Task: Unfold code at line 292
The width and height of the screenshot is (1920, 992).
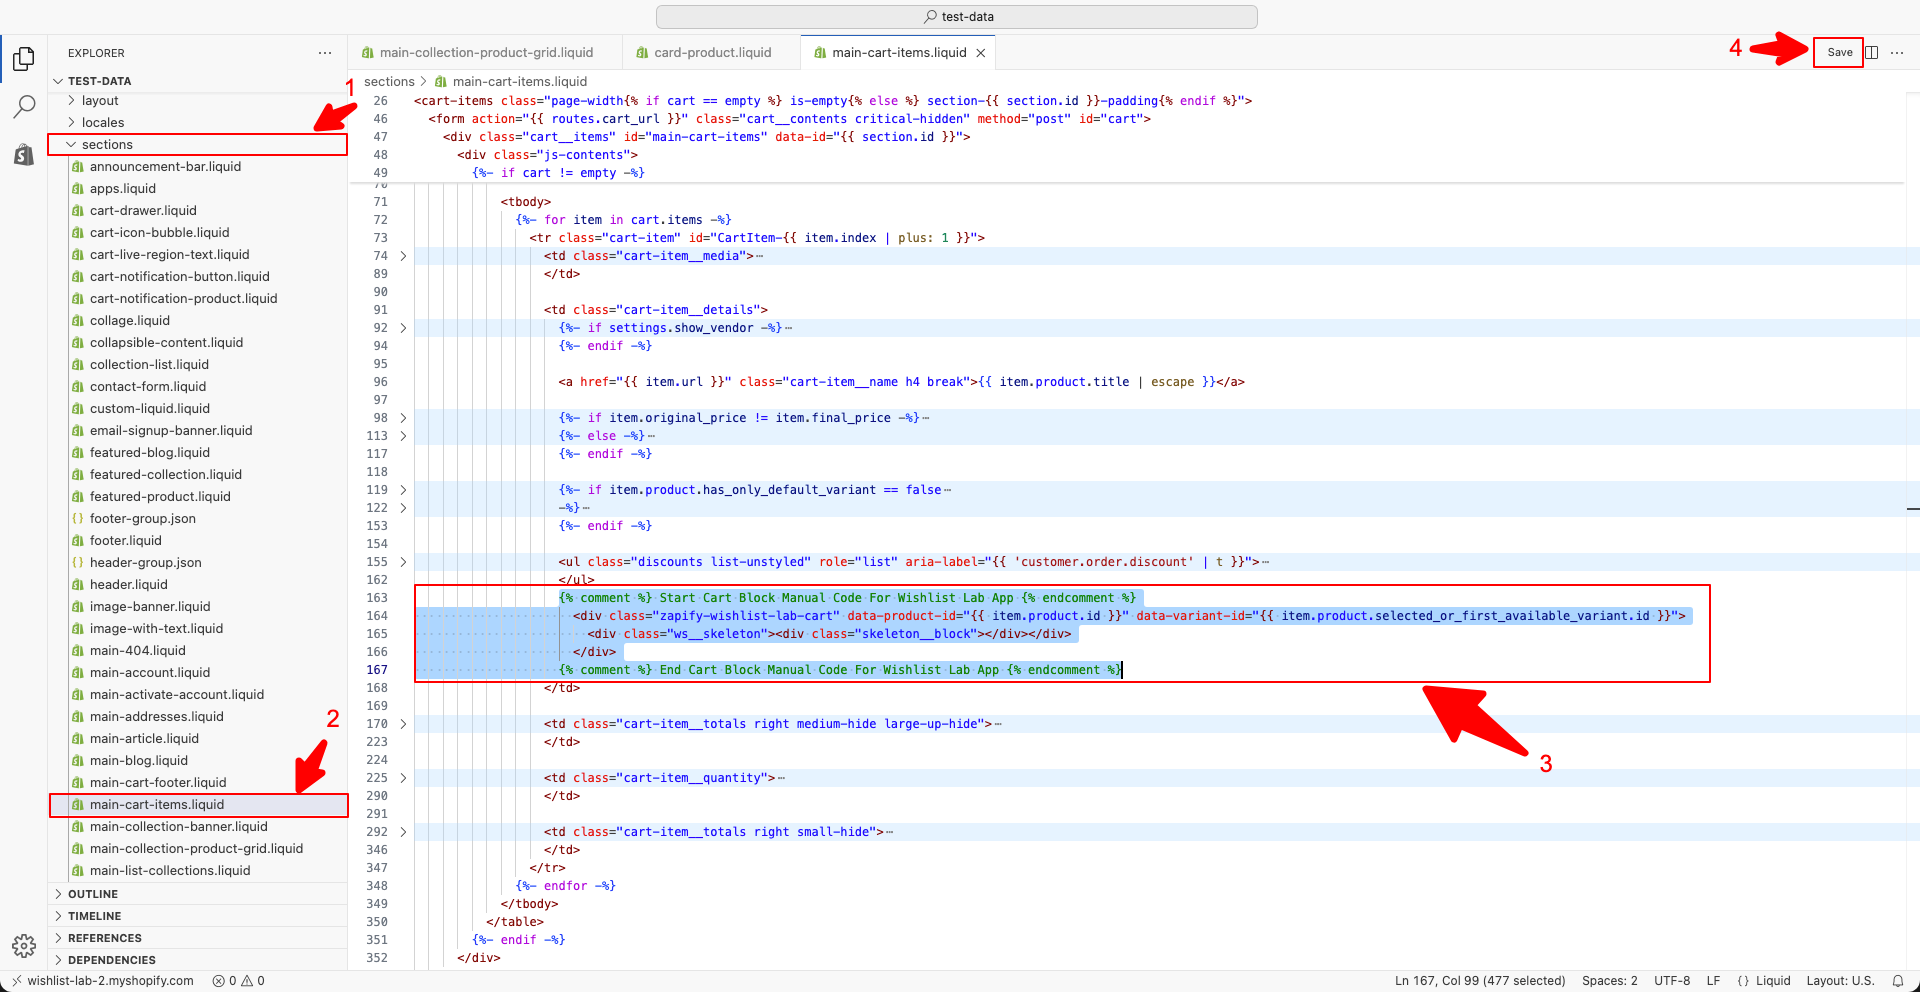Action: pos(403,832)
